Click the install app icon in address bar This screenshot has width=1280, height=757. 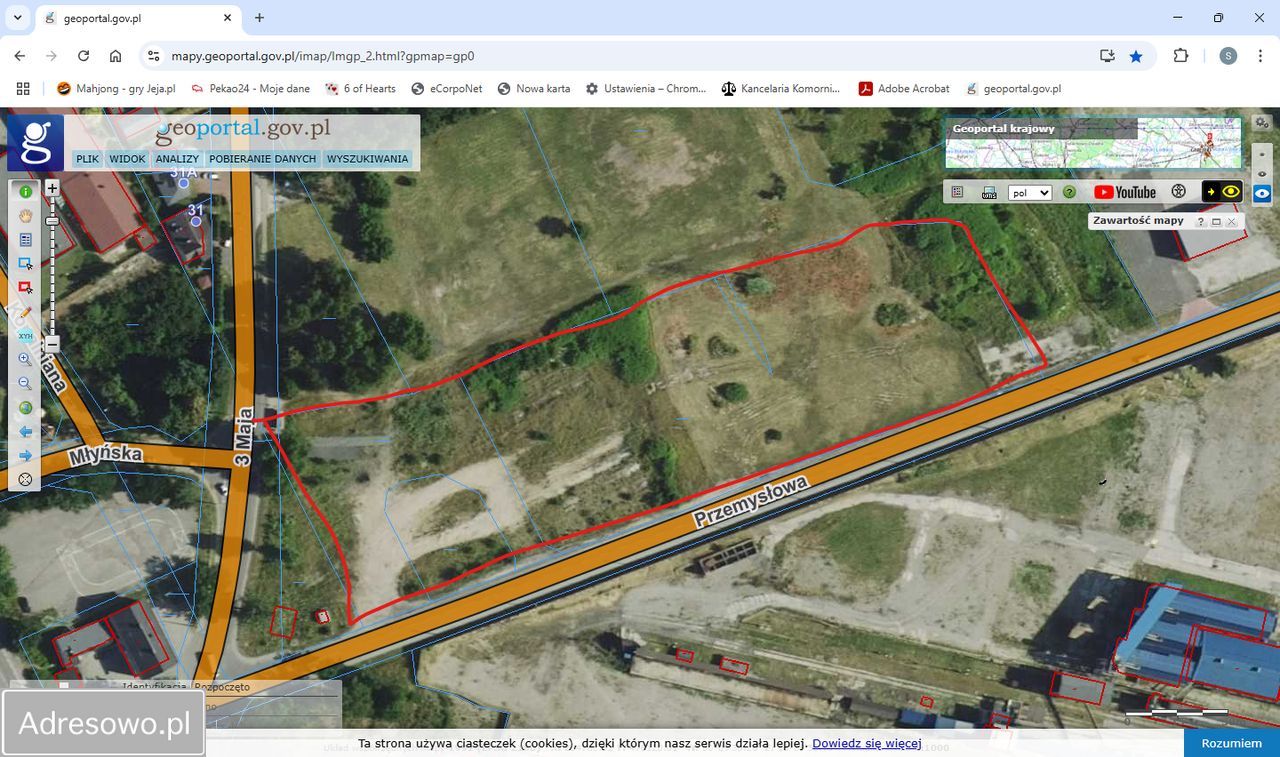1107,56
